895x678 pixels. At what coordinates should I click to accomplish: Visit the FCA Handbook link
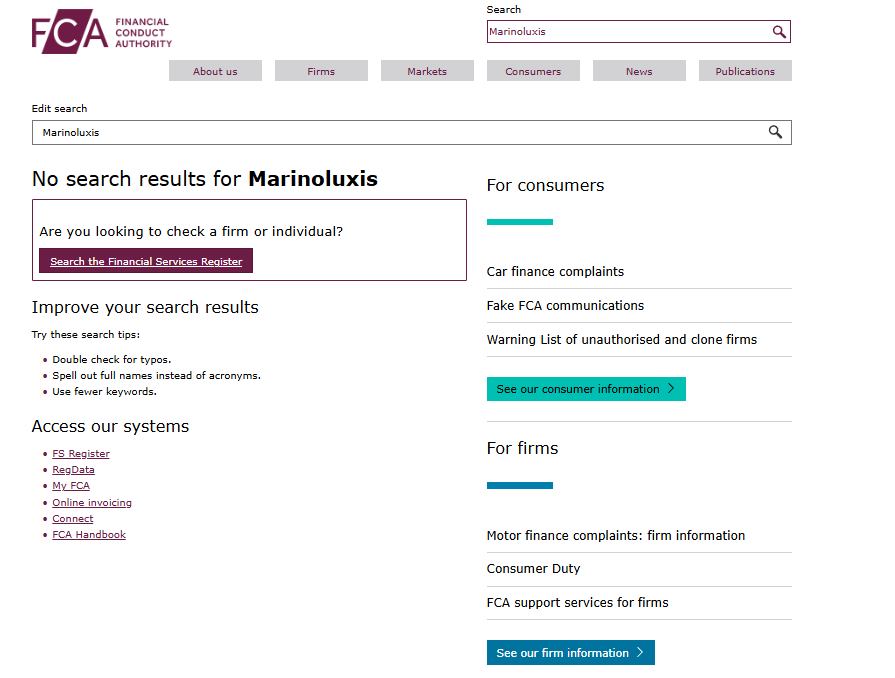[x=89, y=535]
